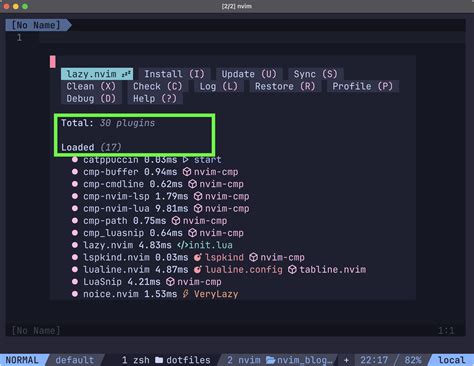Click the NORMAL mode indicator
474x366 pixels.
coord(22,360)
